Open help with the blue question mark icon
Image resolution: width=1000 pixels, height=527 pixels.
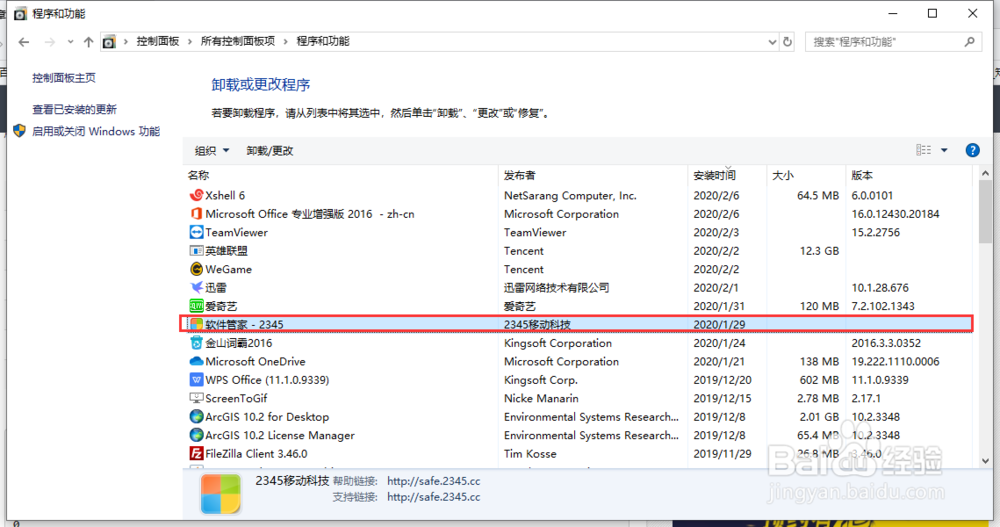973,151
